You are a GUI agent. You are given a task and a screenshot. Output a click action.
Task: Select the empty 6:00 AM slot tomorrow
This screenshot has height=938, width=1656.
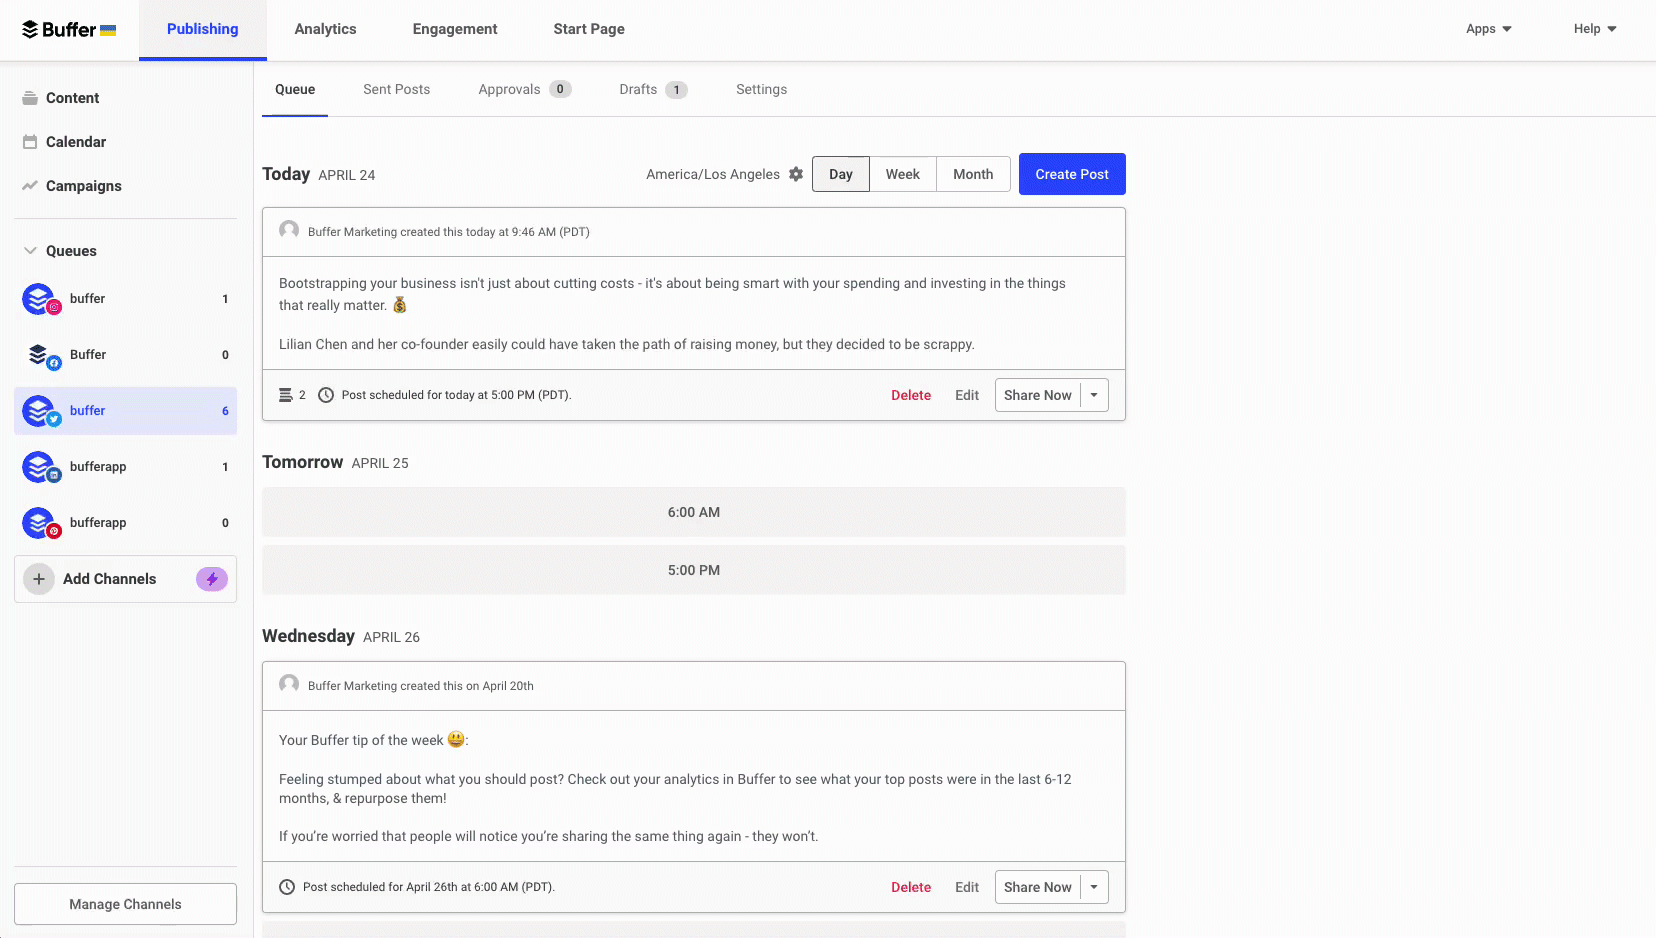point(693,512)
